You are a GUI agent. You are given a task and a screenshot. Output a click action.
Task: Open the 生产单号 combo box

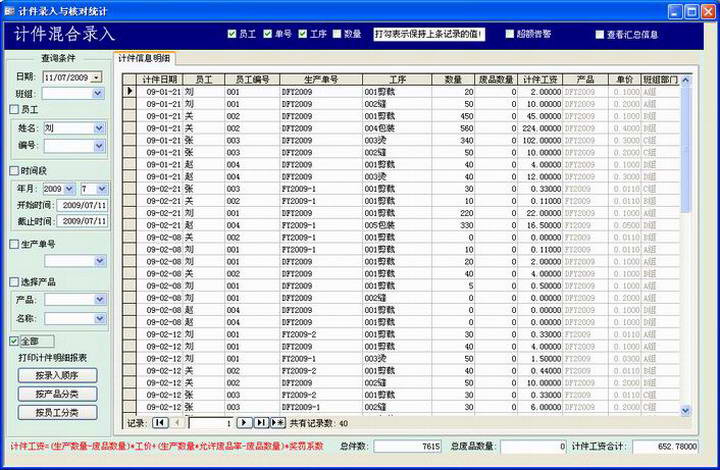pos(76,261)
